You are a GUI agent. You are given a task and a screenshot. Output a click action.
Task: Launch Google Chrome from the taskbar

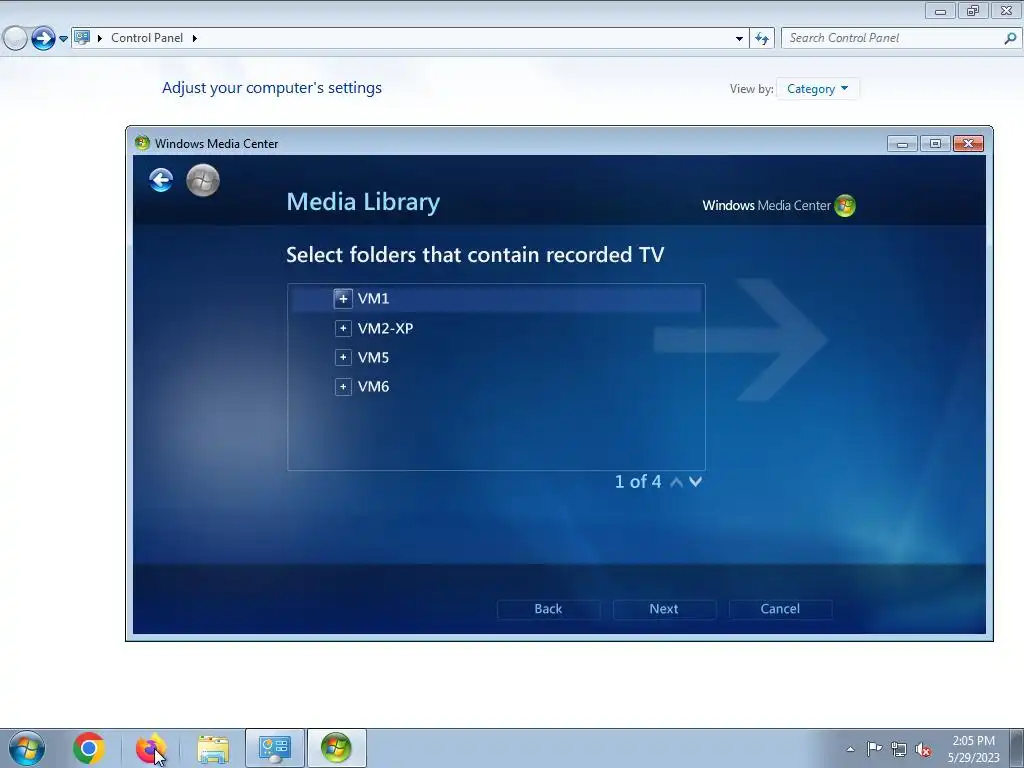89,748
